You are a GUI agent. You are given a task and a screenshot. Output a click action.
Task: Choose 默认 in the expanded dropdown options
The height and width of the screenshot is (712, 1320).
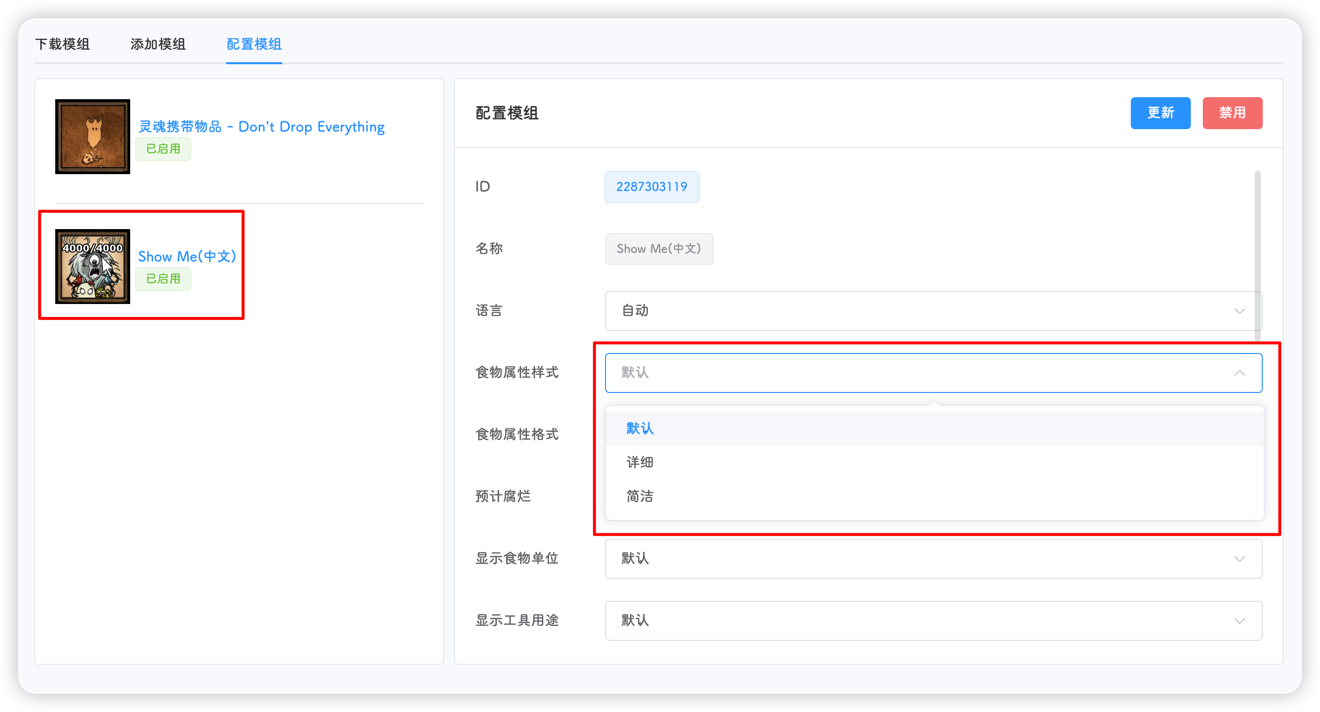tap(640, 427)
